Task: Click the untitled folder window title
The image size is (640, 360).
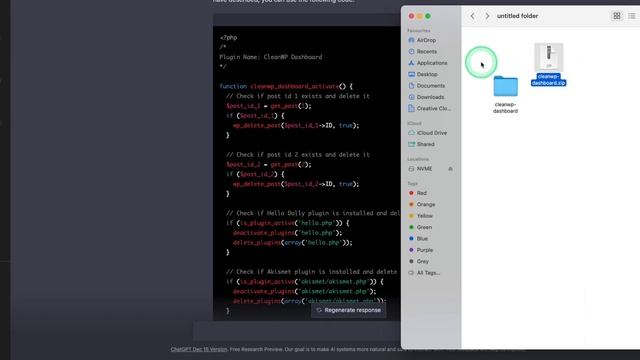Action: [517, 16]
